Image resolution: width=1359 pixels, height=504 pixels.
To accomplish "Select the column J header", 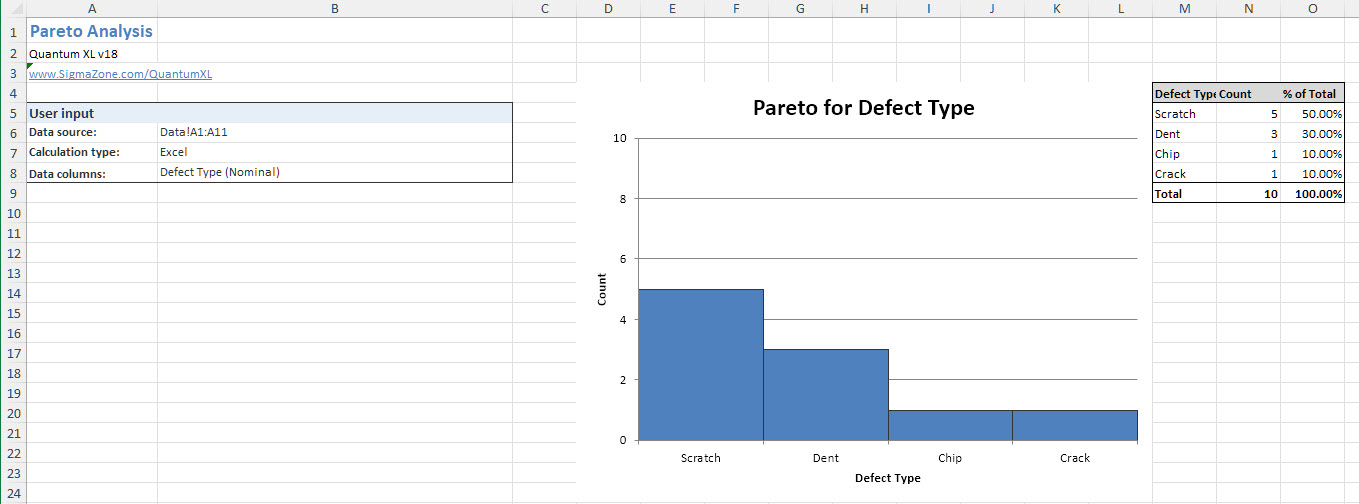I will [x=992, y=9].
